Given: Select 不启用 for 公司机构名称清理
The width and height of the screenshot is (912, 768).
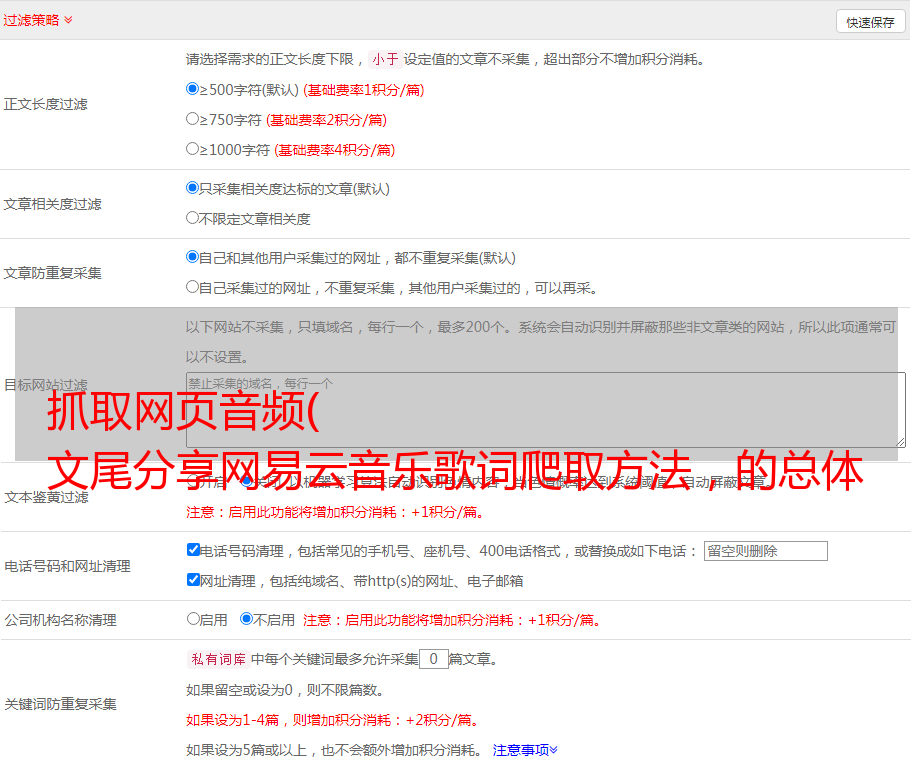Looking at the screenshot, I should [x=247, y=619].
